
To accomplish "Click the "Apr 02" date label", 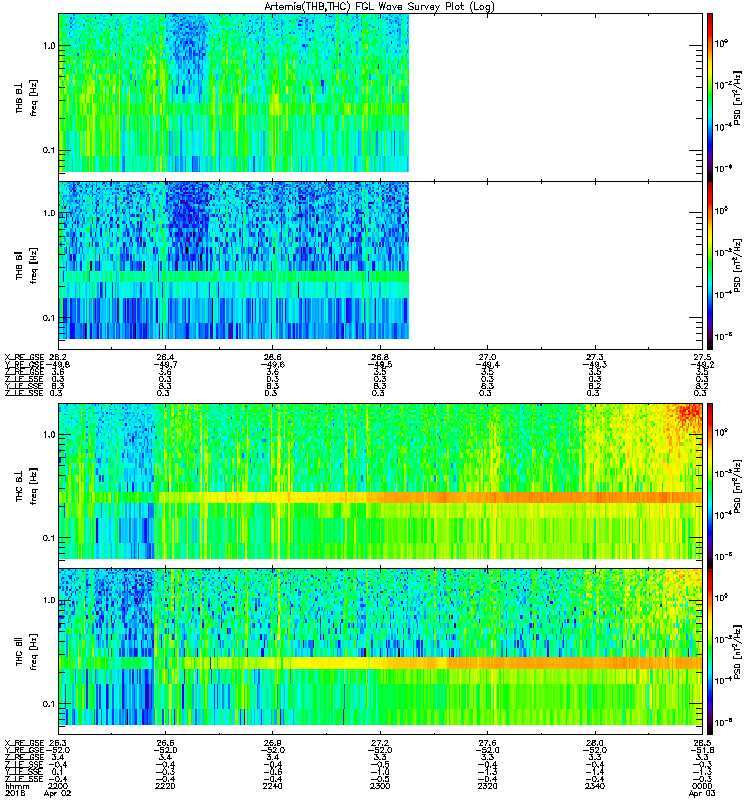I will coord(57,793).
